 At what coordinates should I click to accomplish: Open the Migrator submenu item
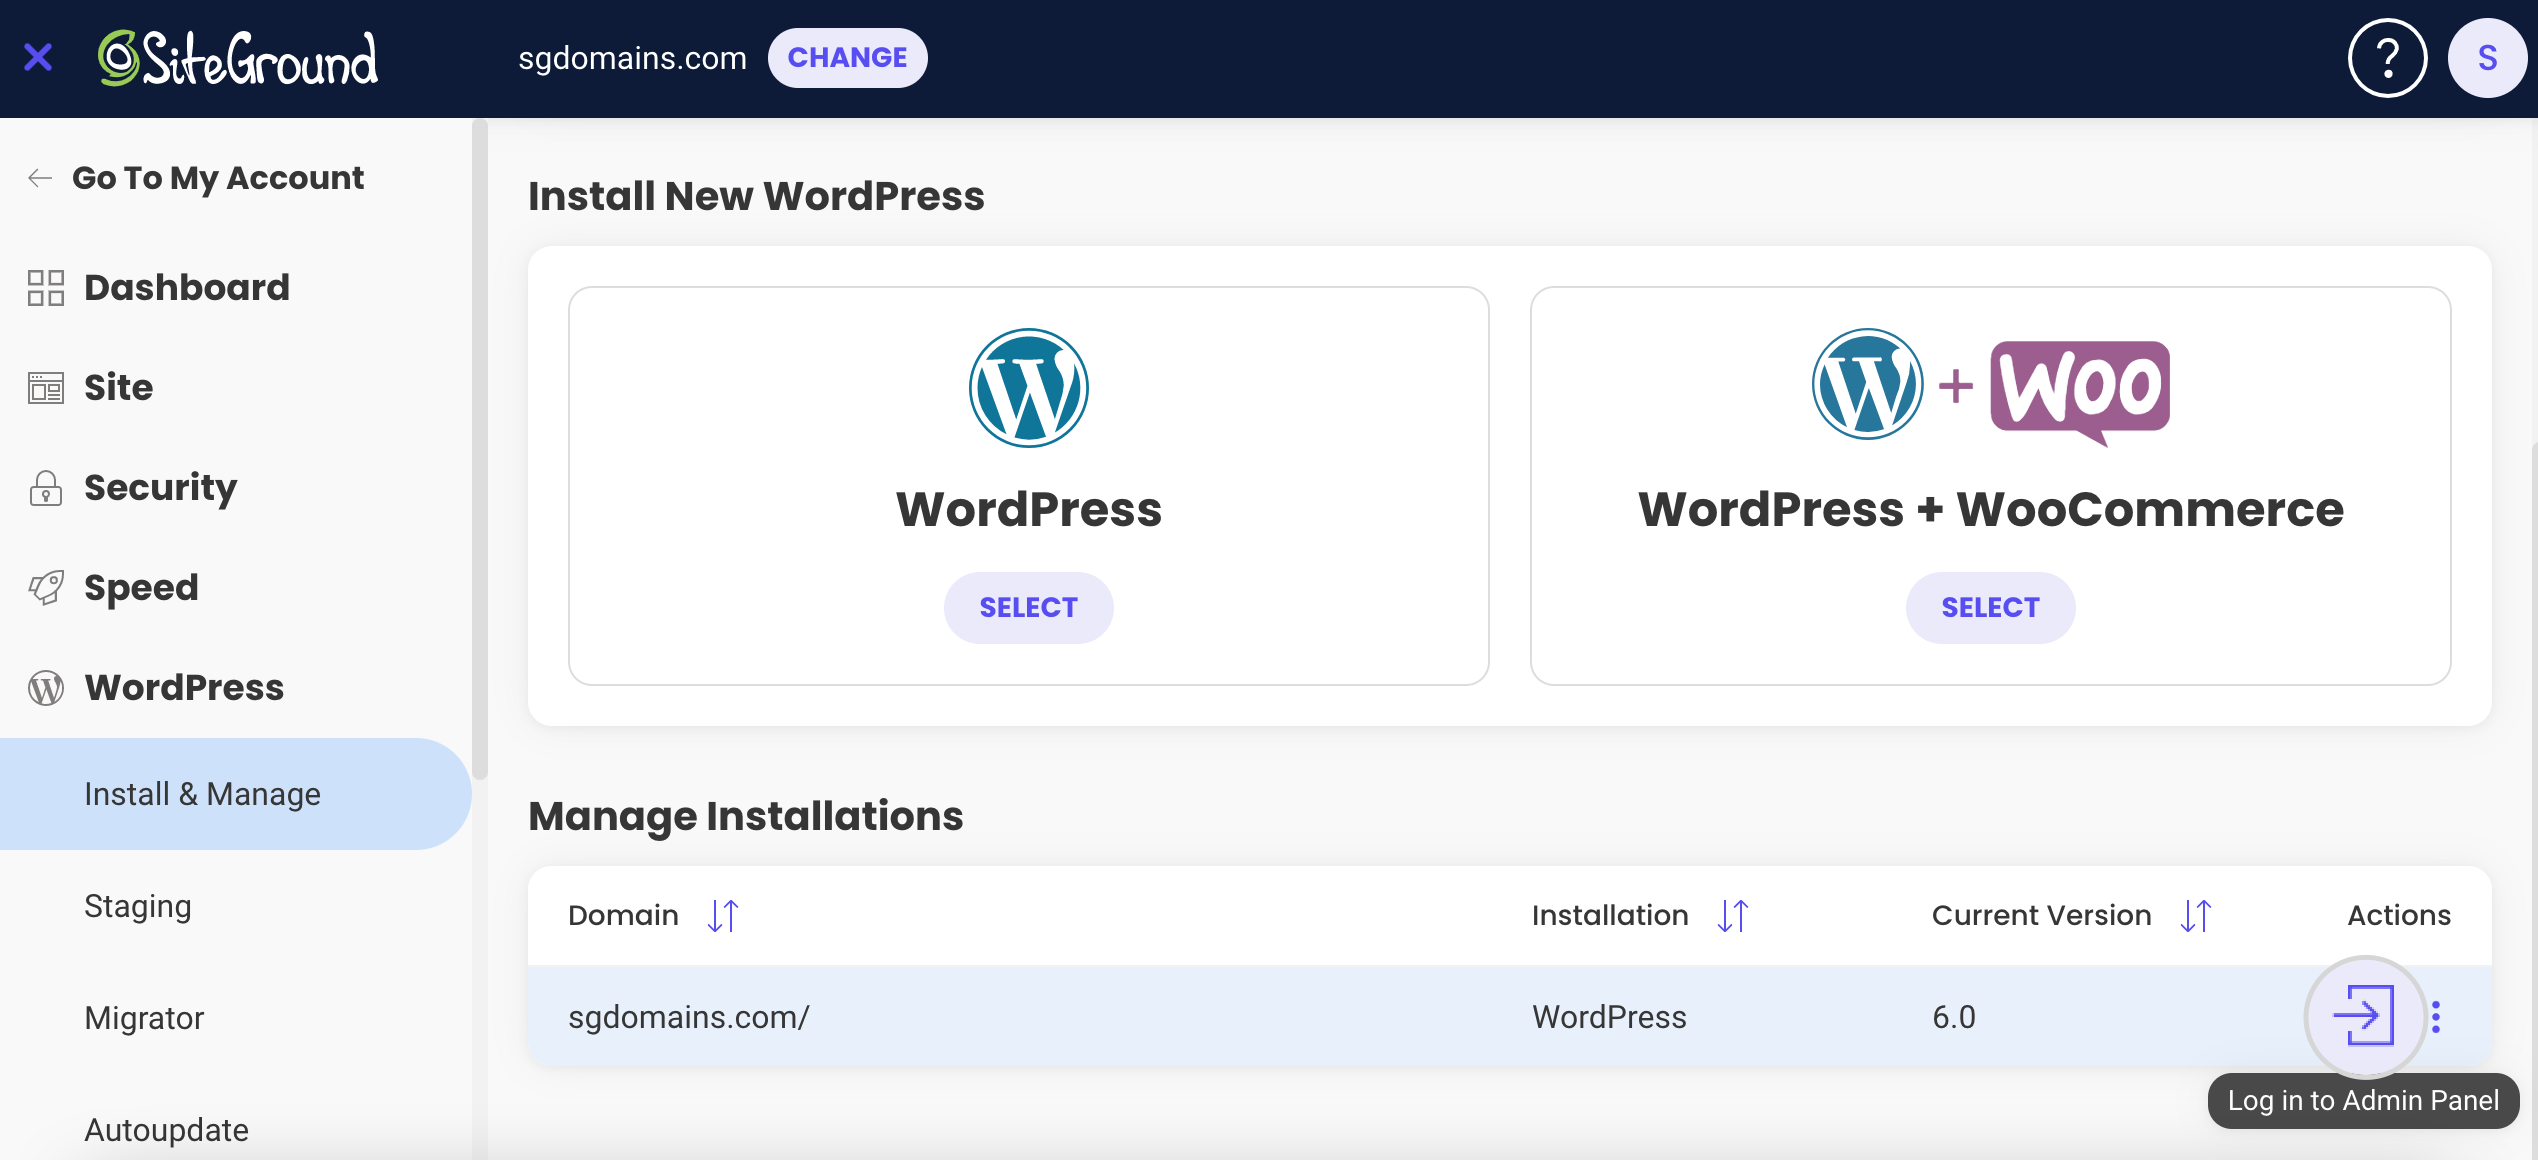pos(144,1018)
